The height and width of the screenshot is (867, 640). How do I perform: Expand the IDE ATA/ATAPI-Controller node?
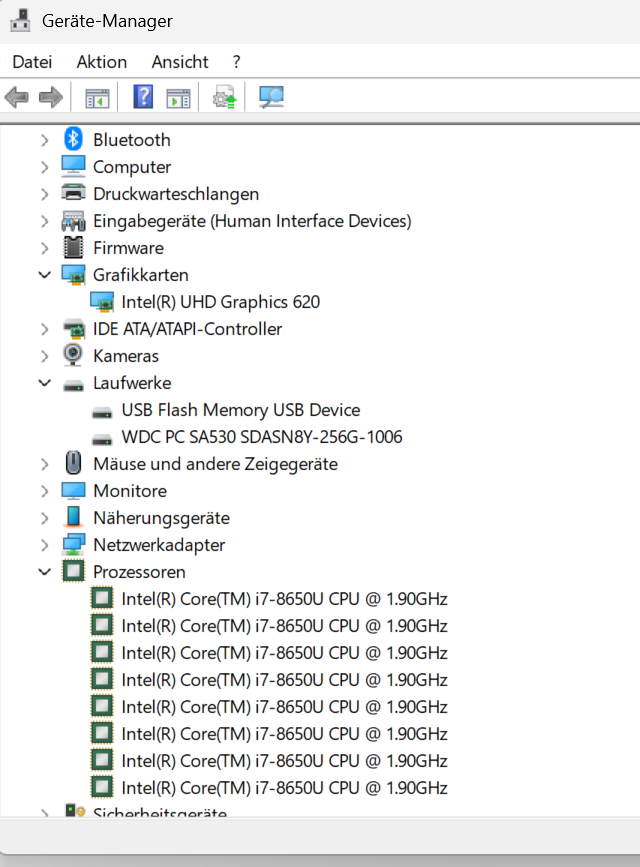coord(44,330)
